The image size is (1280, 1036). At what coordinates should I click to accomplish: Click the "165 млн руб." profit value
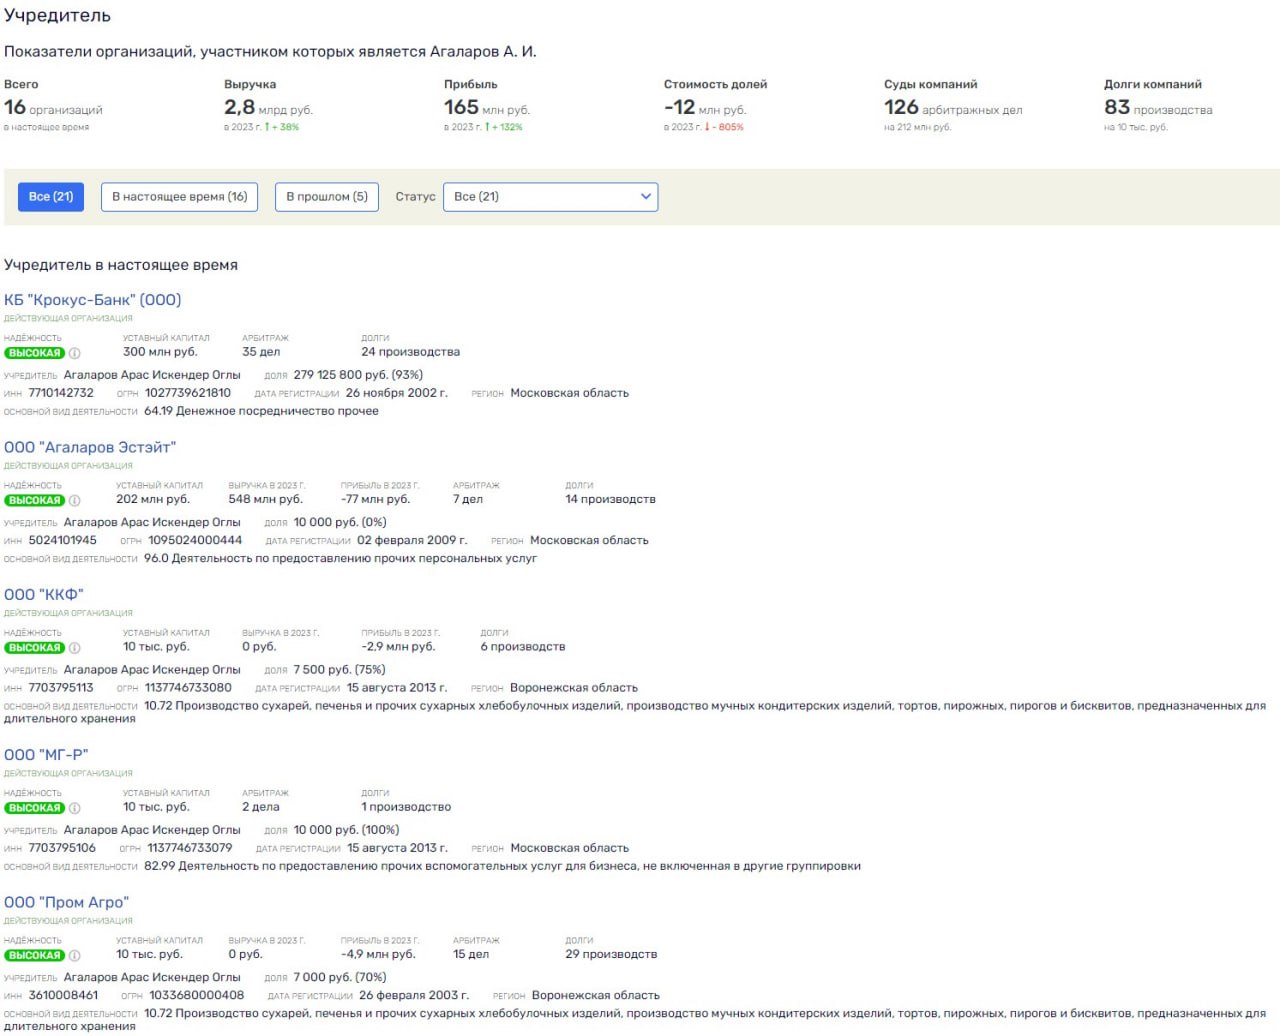[x=487, y=108]
